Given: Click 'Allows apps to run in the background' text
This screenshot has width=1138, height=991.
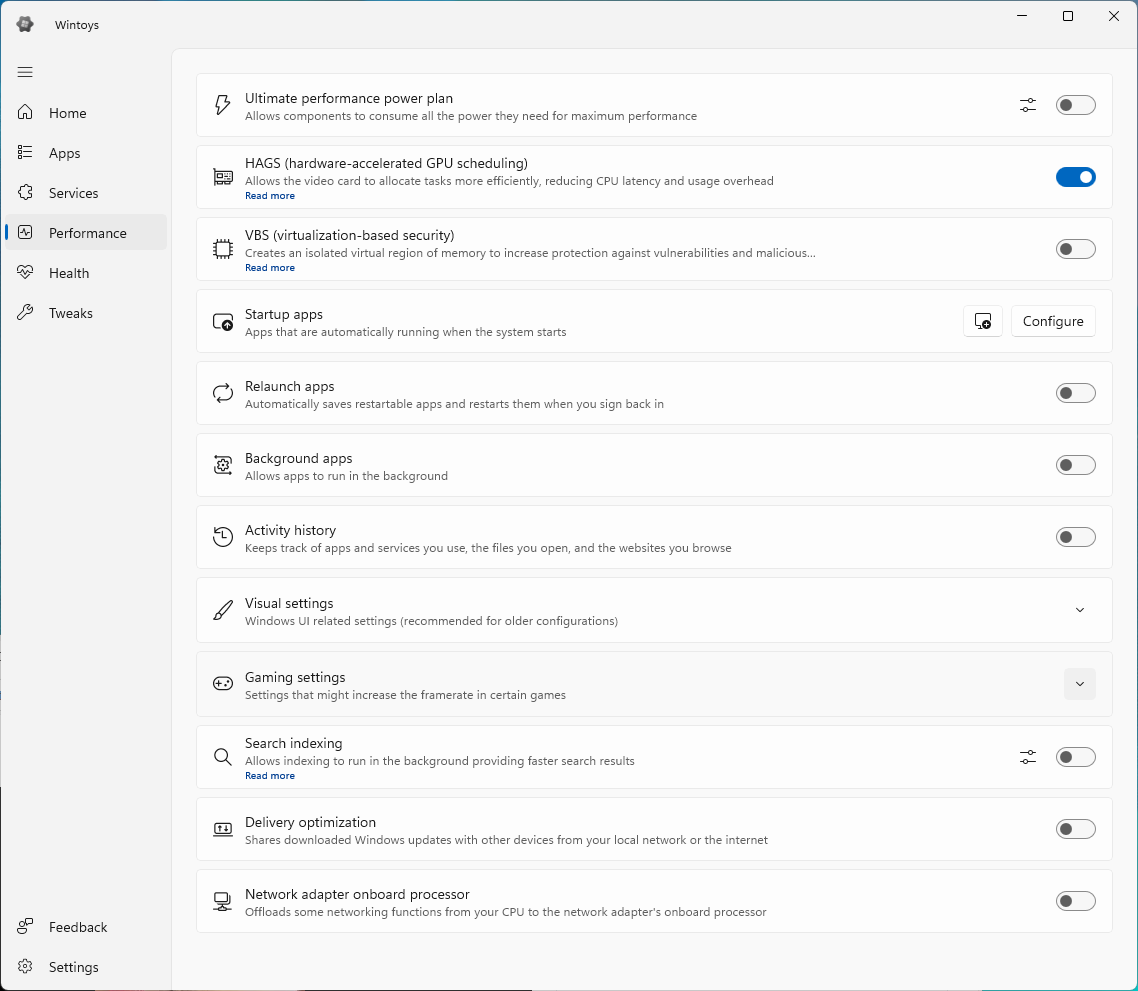Looking at the screenshot, I should point(346,476).
